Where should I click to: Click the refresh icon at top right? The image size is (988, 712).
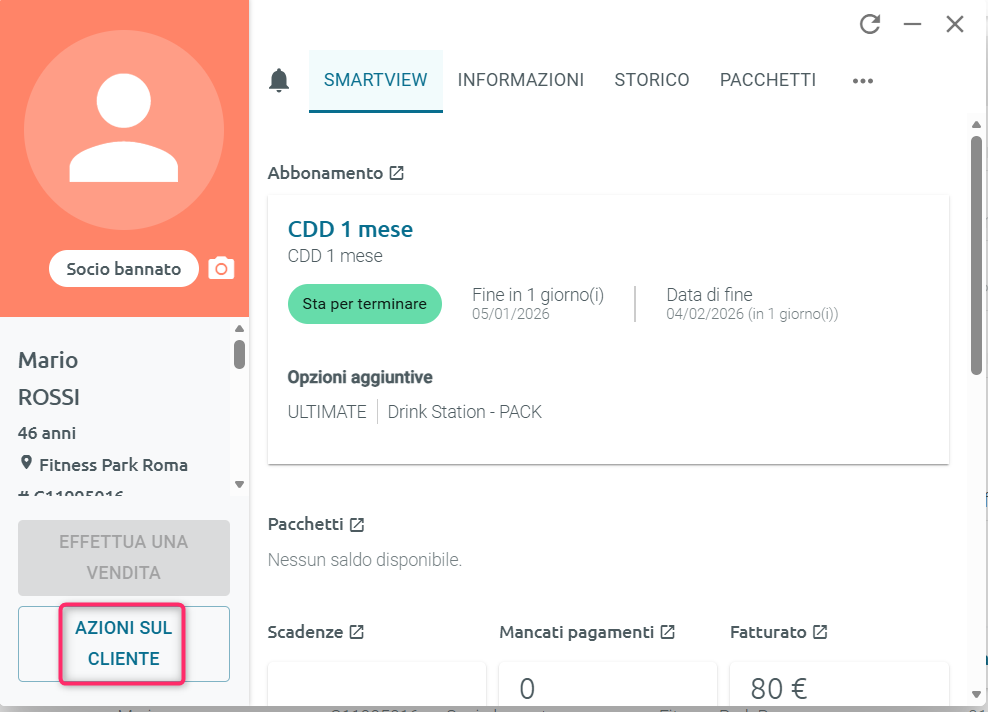tap(870, 25)
